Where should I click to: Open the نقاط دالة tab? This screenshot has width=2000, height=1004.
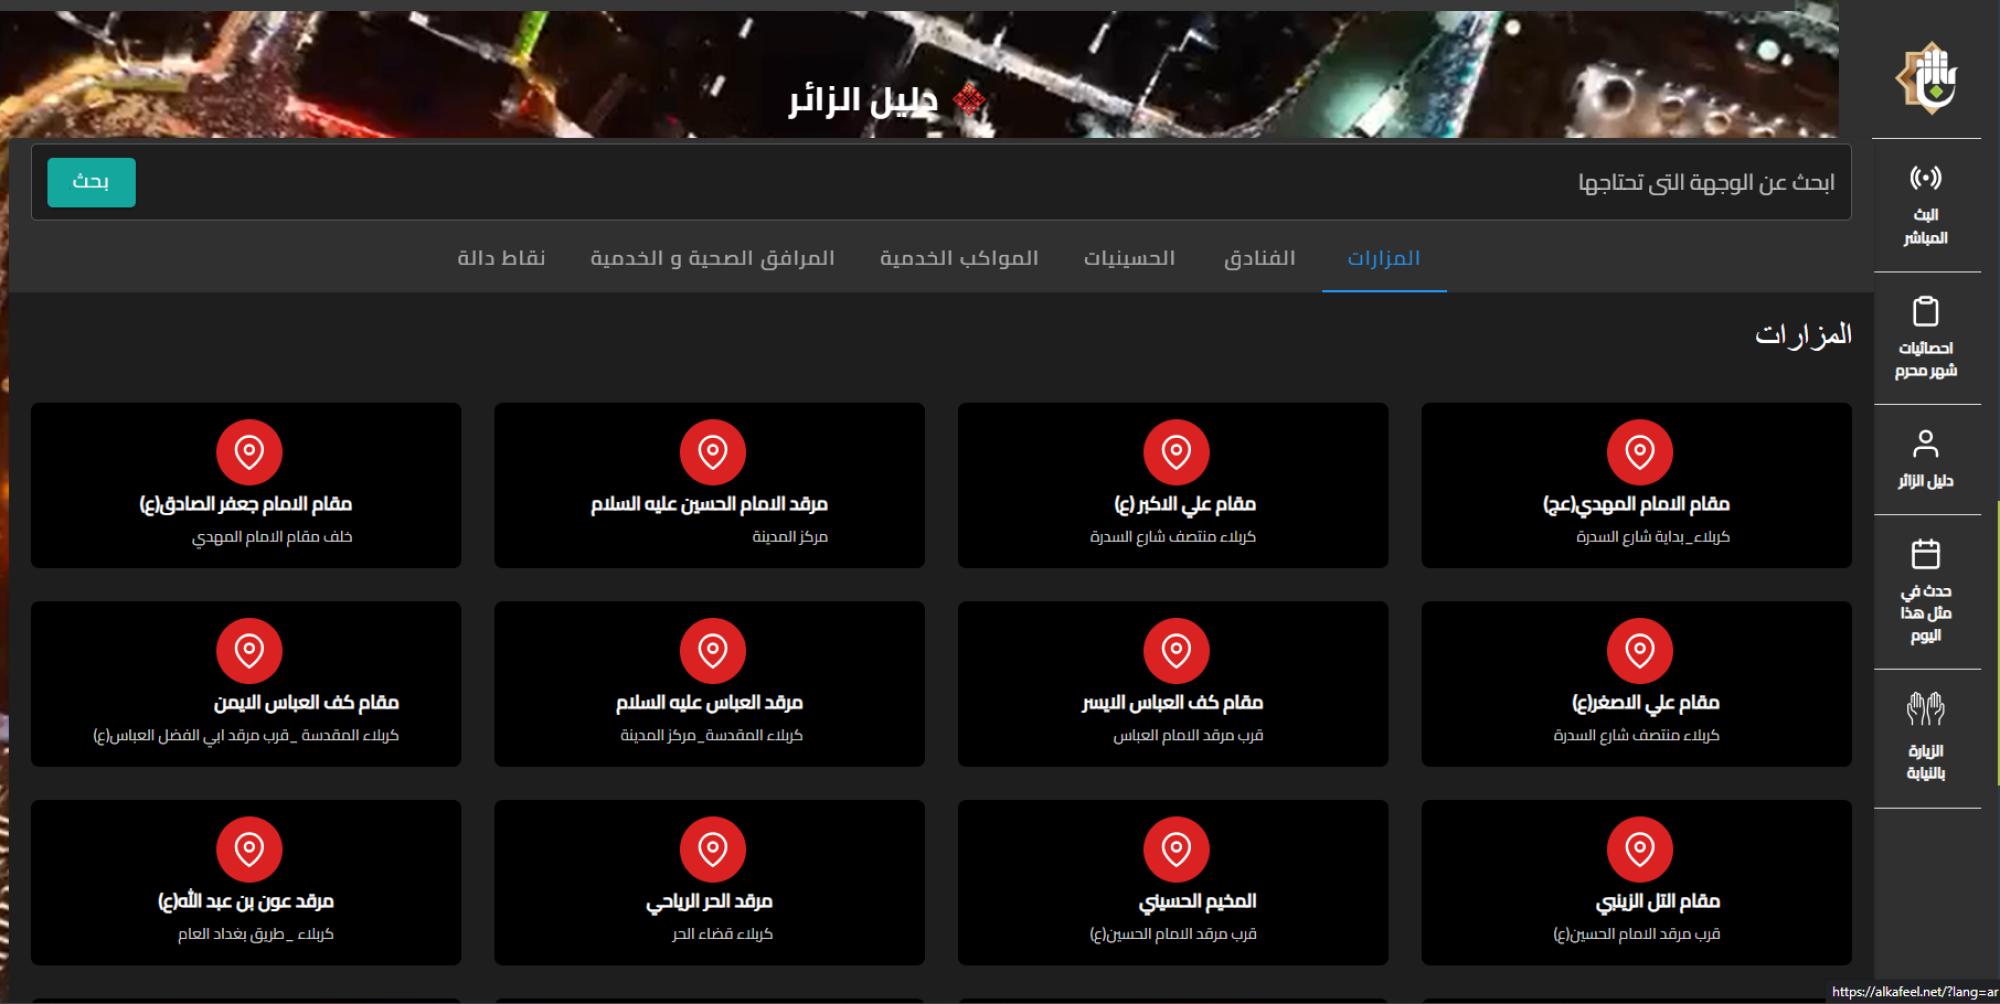(x=501, y=258)
